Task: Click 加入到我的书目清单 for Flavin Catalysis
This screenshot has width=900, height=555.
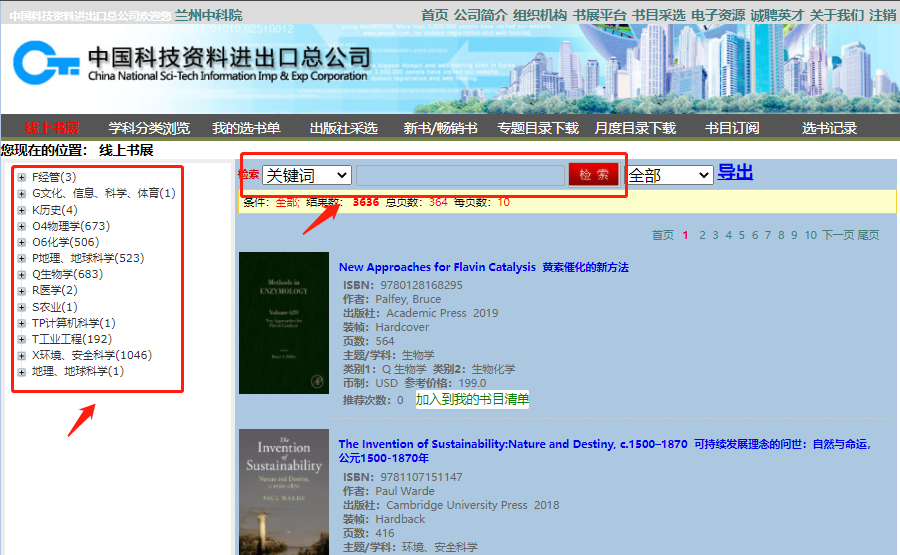Action: 472,399
